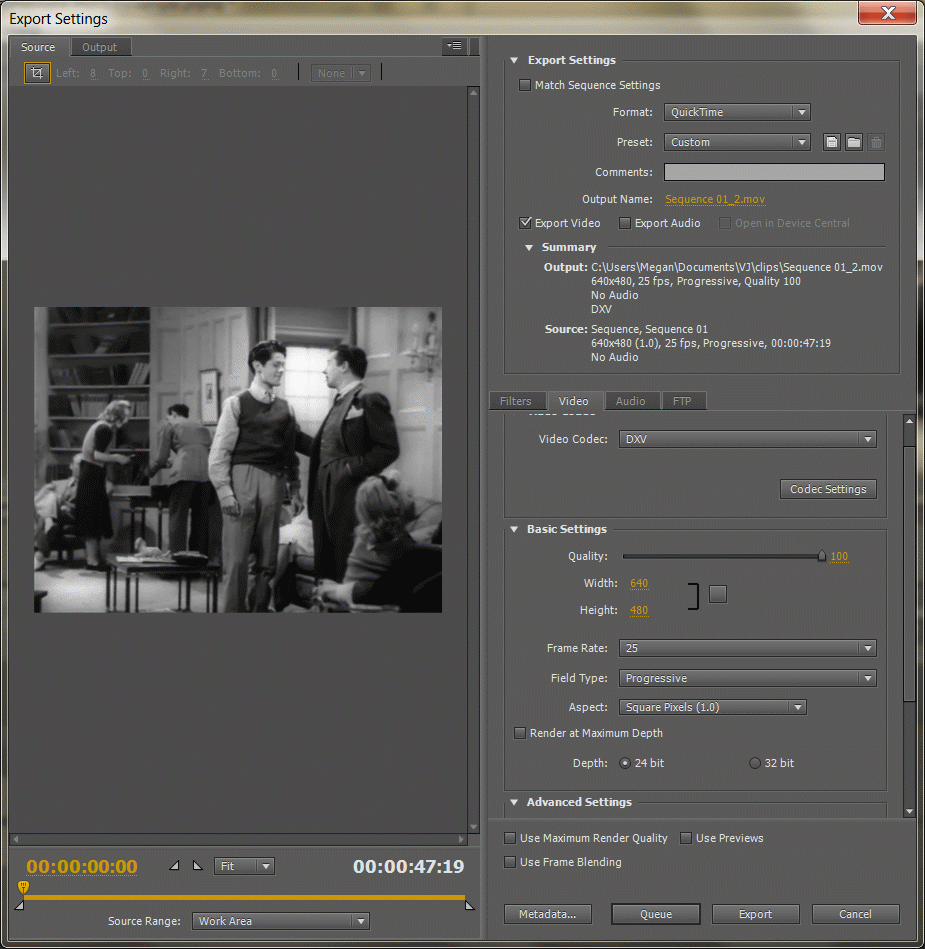Click the Set Out Point triangle icon
Viewport: 925px width, 949px height.
coord(197,866)
